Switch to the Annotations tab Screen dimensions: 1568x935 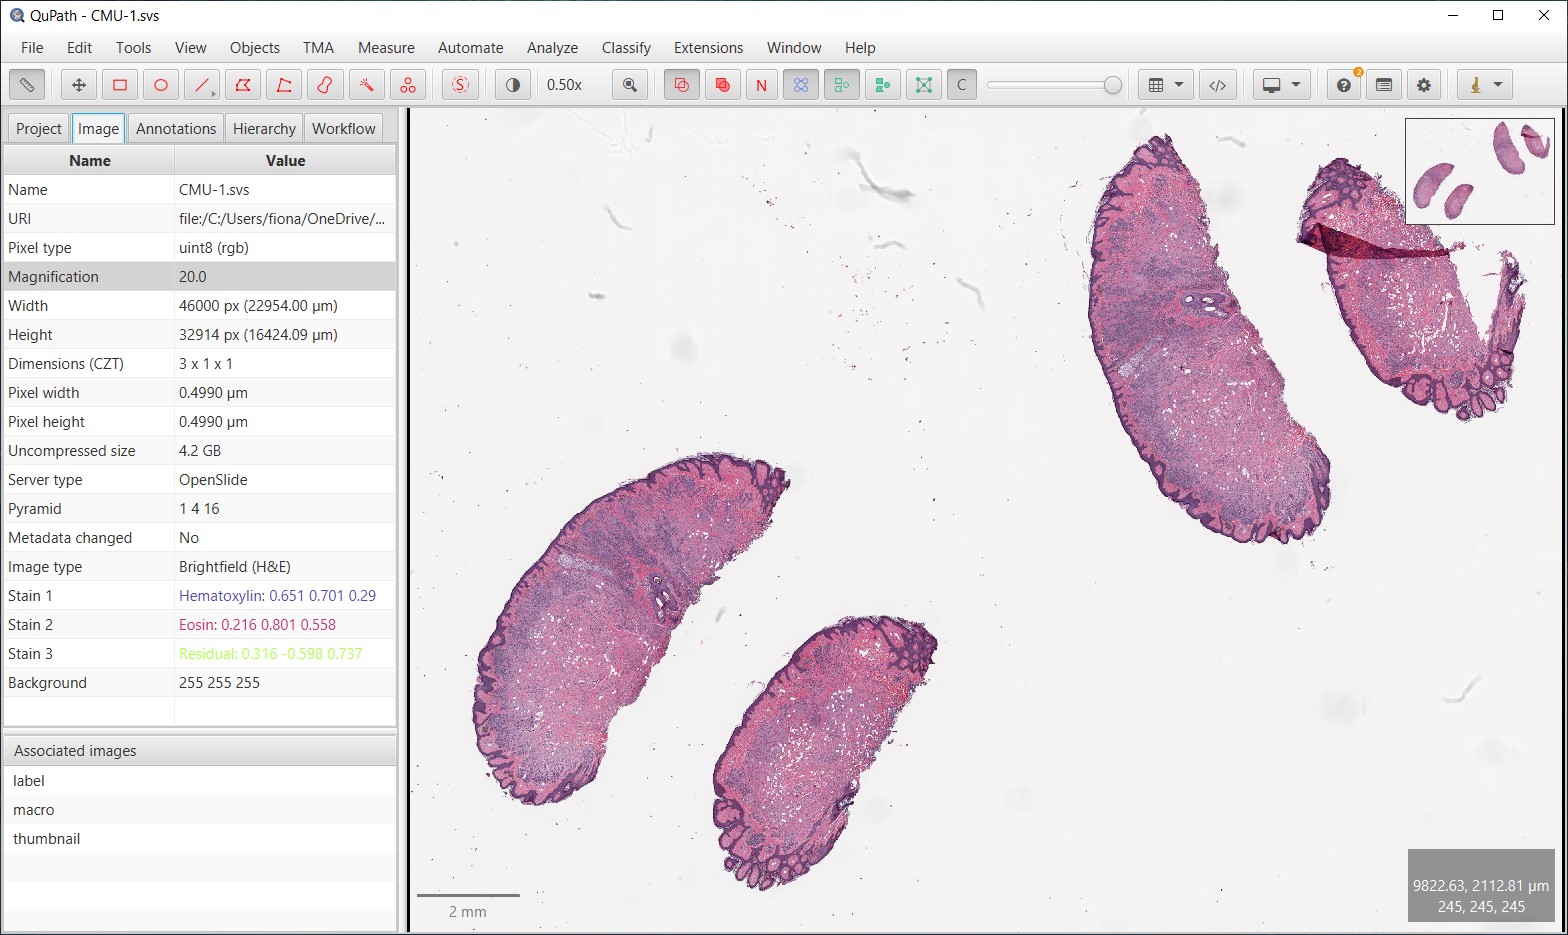176,128
